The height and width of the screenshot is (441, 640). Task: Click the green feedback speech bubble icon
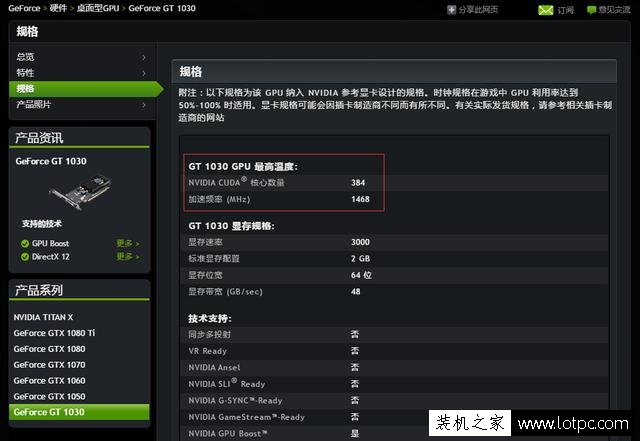(591, 10)
